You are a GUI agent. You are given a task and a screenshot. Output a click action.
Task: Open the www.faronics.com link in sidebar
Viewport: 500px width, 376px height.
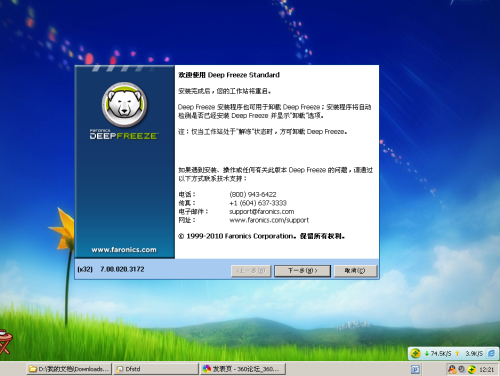tap(124, 250)
